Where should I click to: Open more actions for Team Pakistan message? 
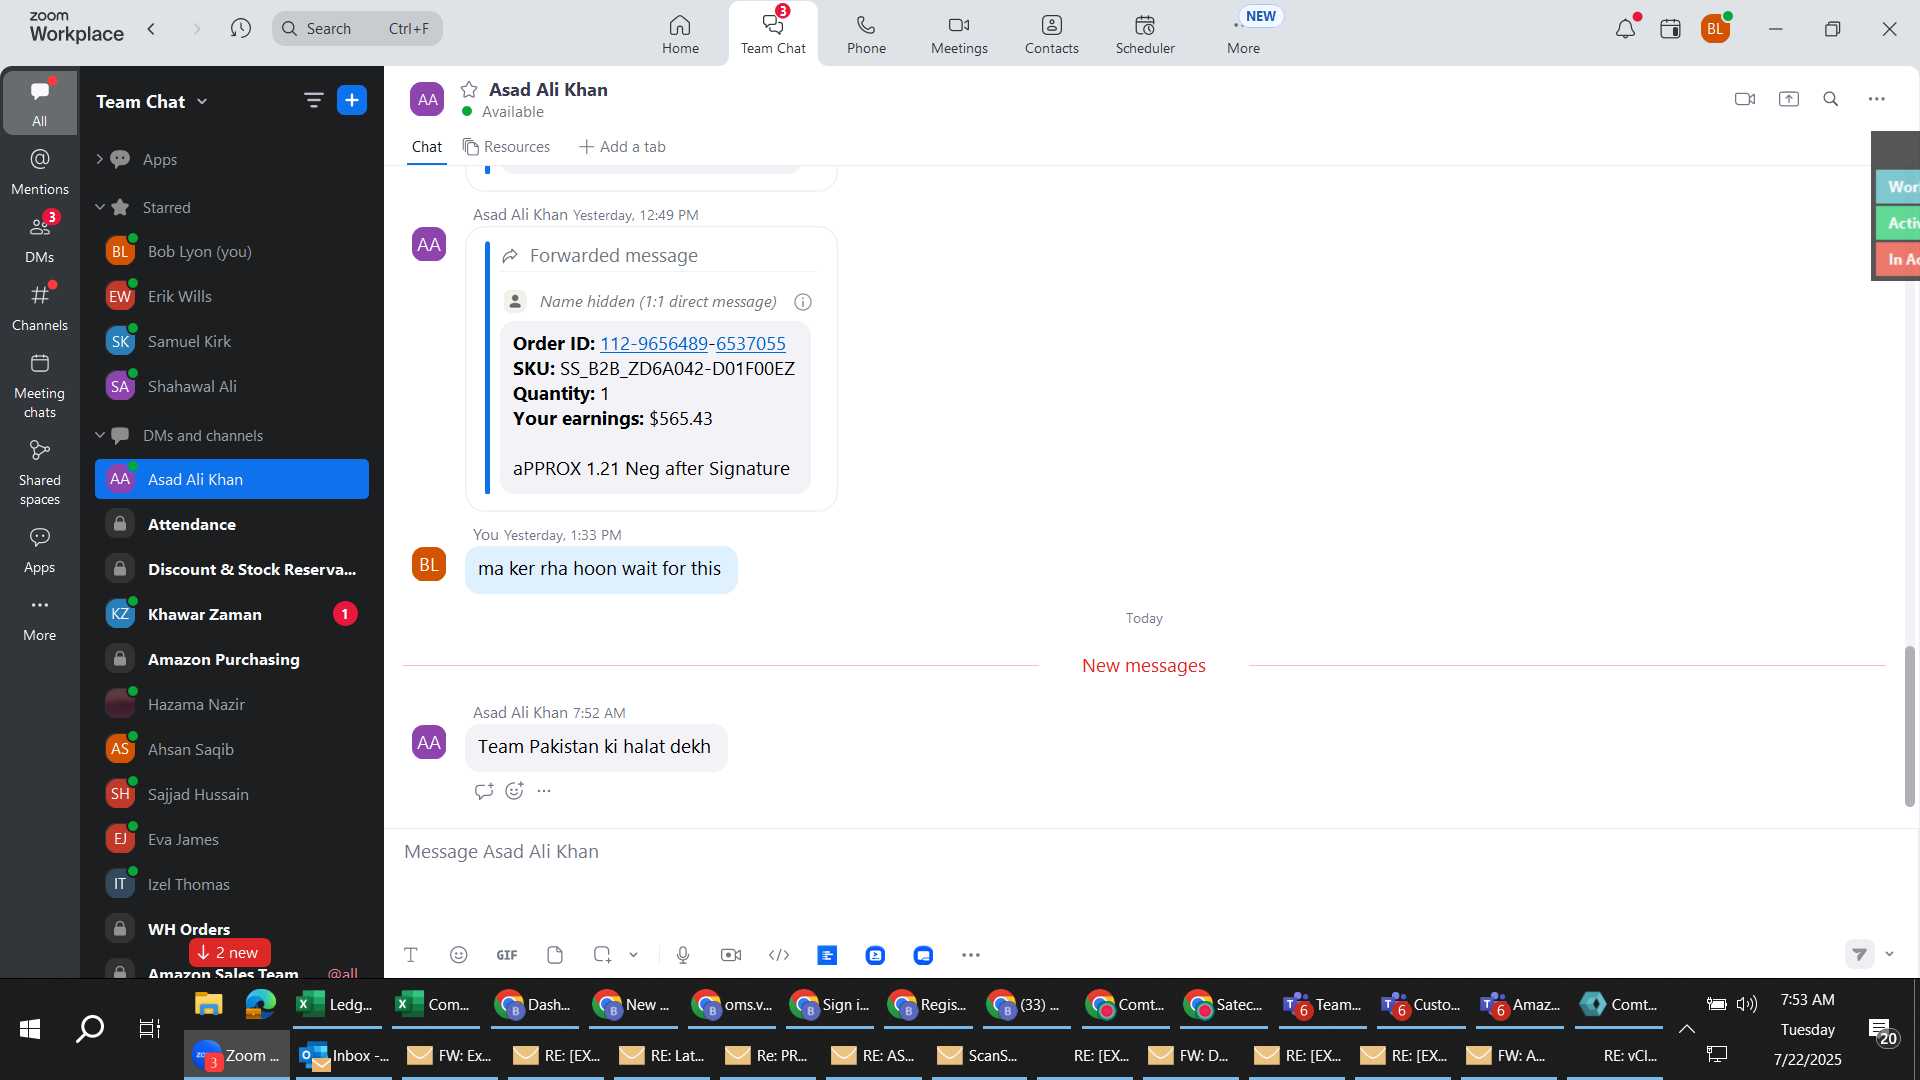point(544,791)
